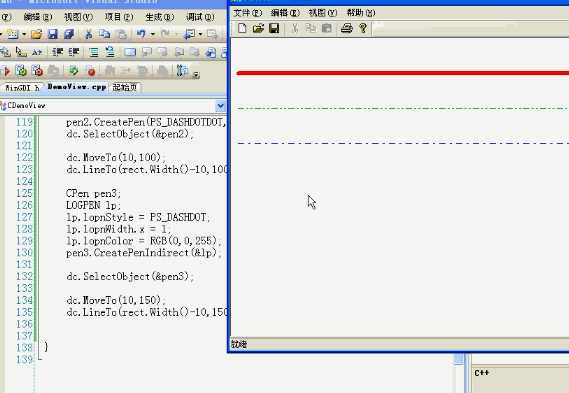Click Cut scissors icon in Demo app toolbar
569x393 pixels.
coord(295,28)
